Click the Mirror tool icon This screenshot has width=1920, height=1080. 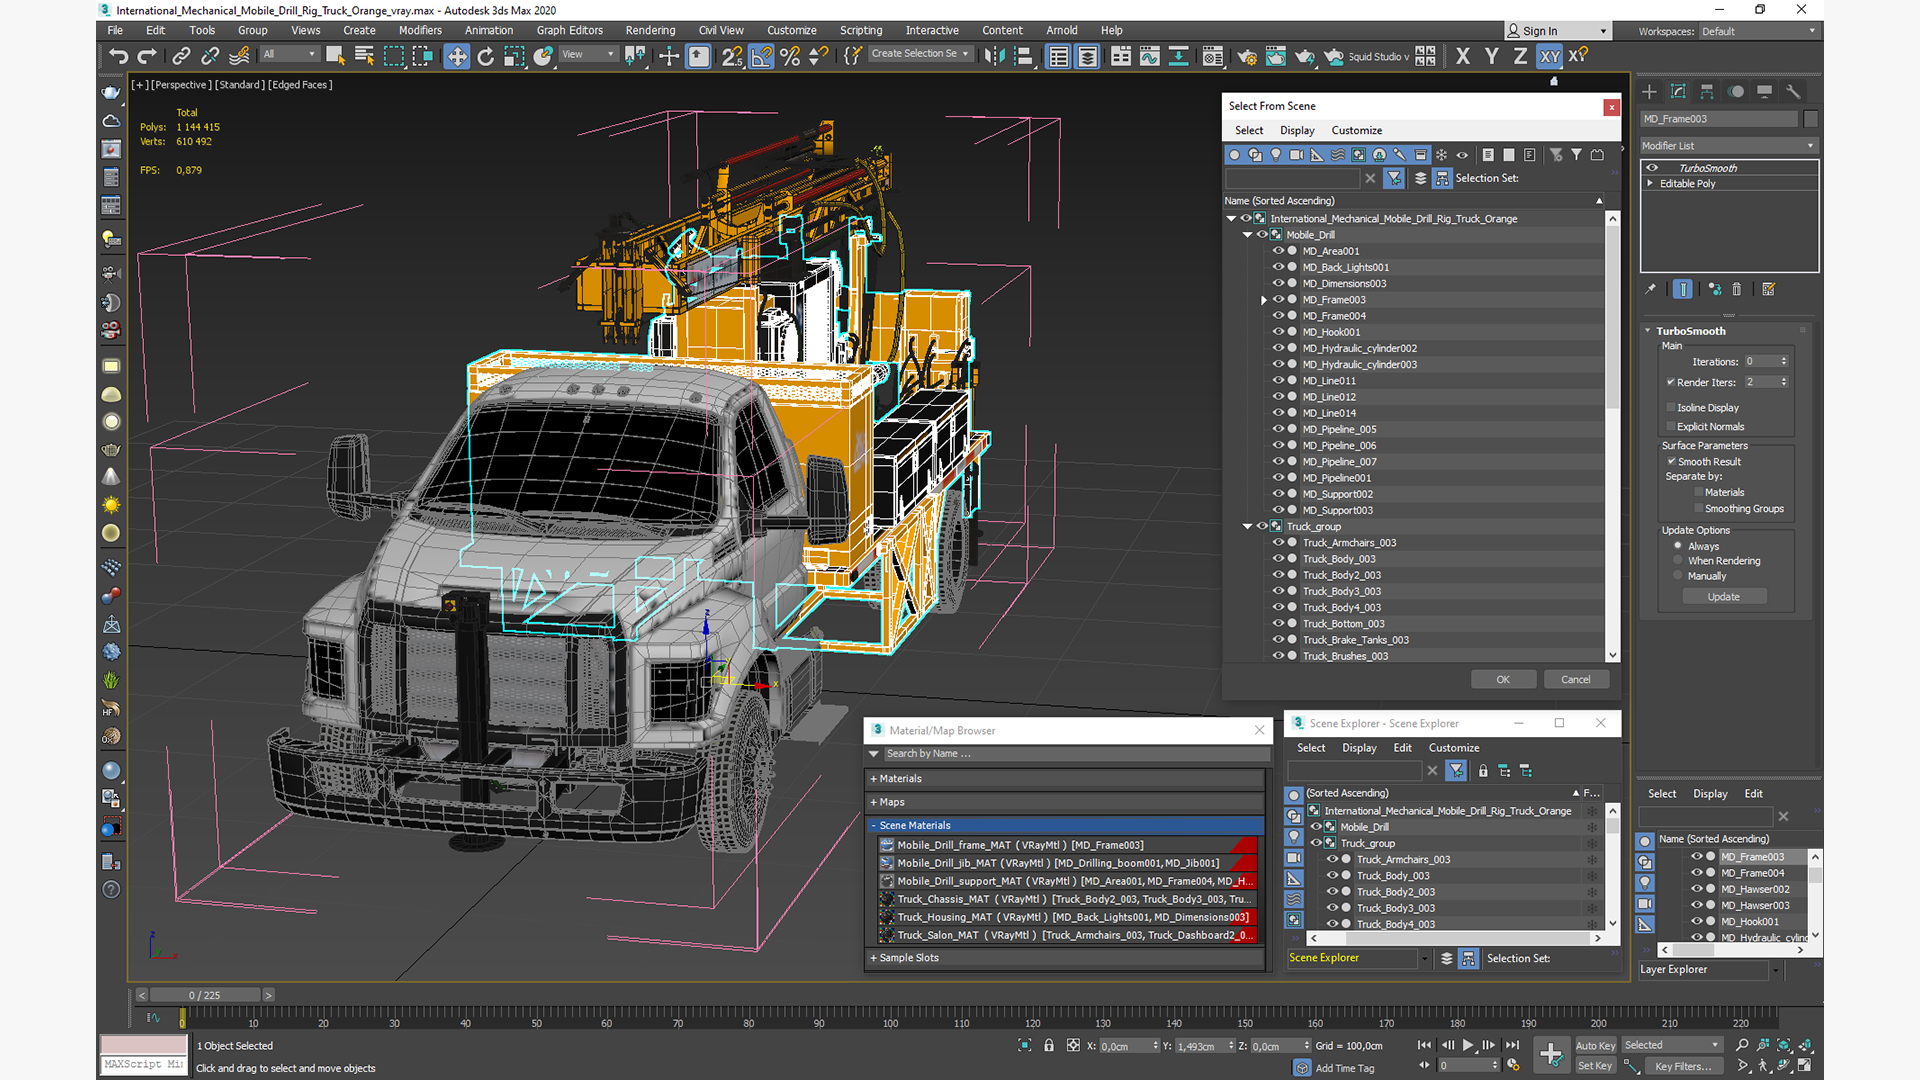click(x=994, y=56)
